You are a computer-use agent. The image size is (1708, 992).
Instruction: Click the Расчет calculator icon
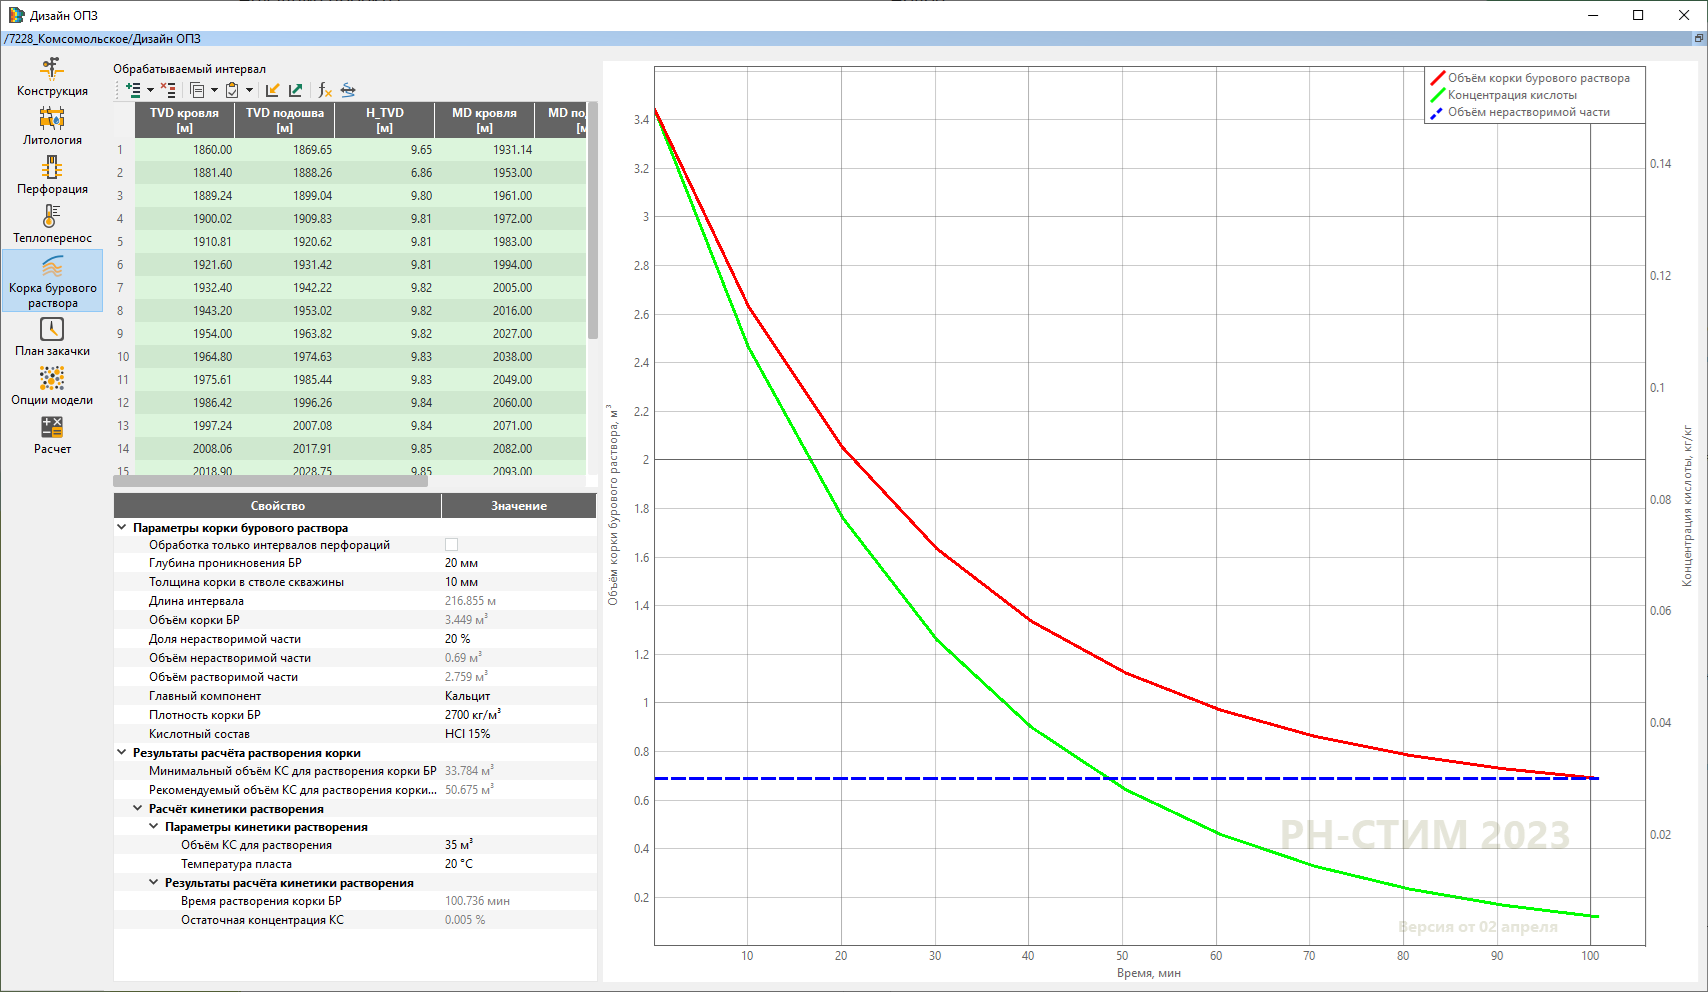pyautogui.click(x=52, y=428)
